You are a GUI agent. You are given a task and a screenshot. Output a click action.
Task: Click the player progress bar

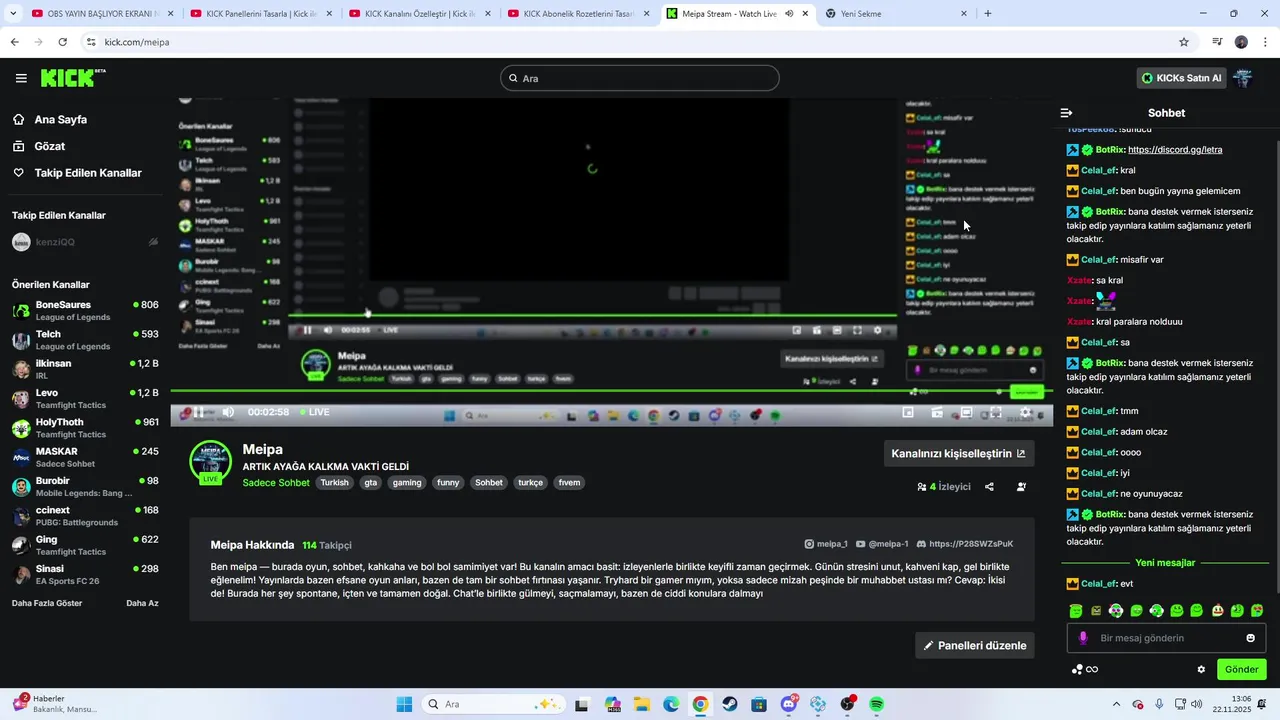click(611, 391)
